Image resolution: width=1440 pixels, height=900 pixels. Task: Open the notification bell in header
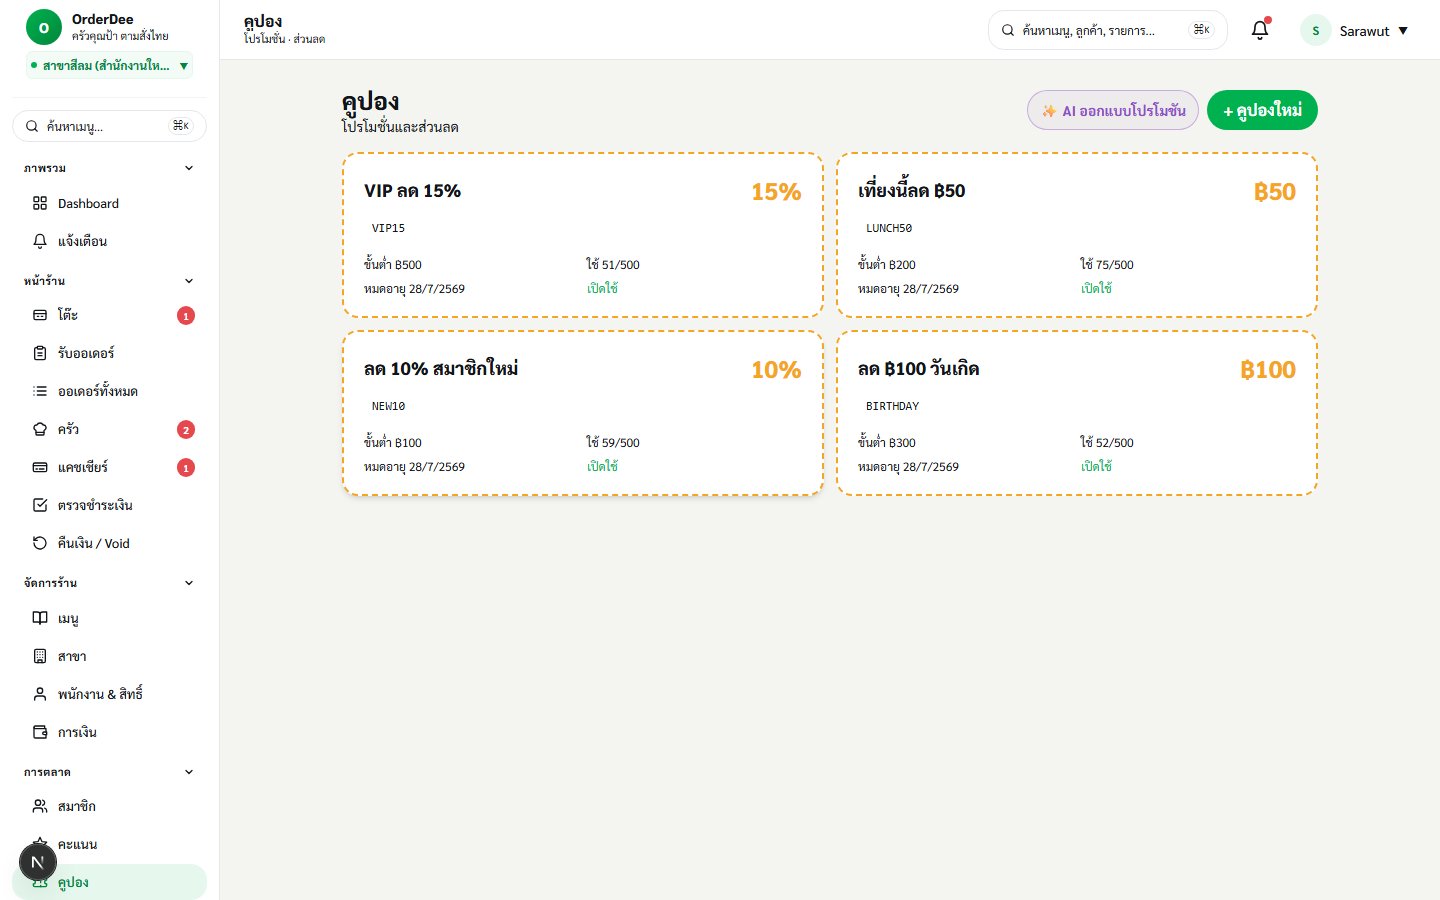pyautogui.click(x=1260, y=30)
